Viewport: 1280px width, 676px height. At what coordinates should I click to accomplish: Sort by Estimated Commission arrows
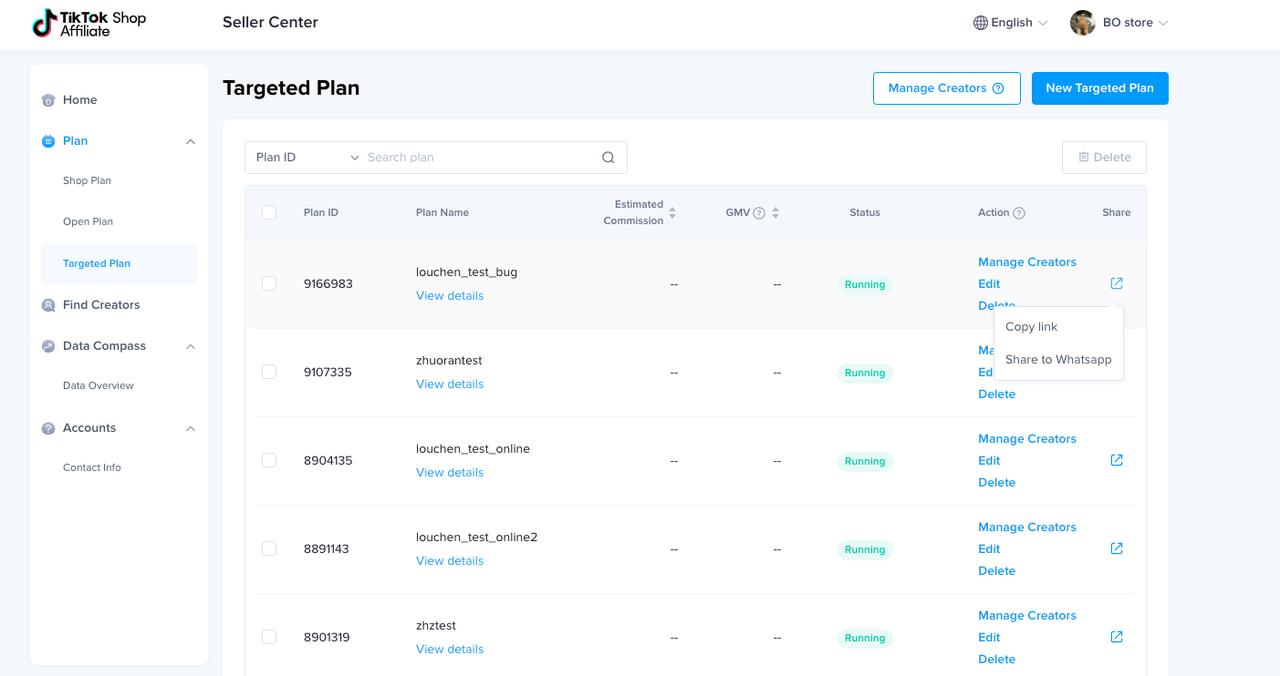pos(672,213)
